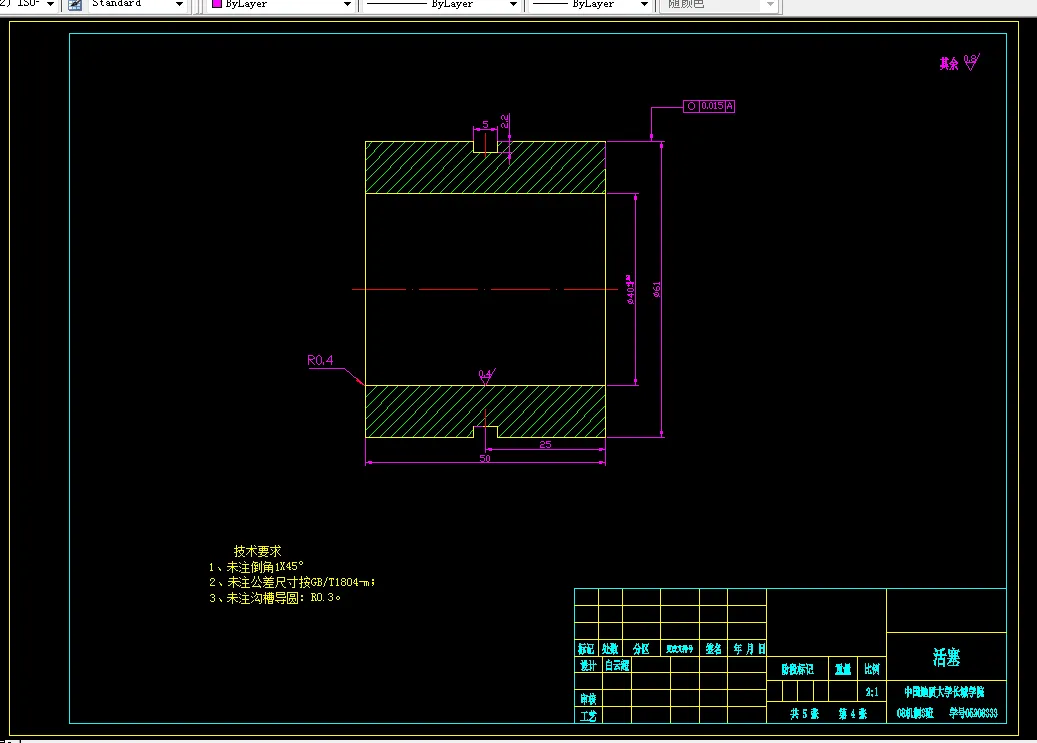Select the 08机制3班 class text

[x=915, y=713]
